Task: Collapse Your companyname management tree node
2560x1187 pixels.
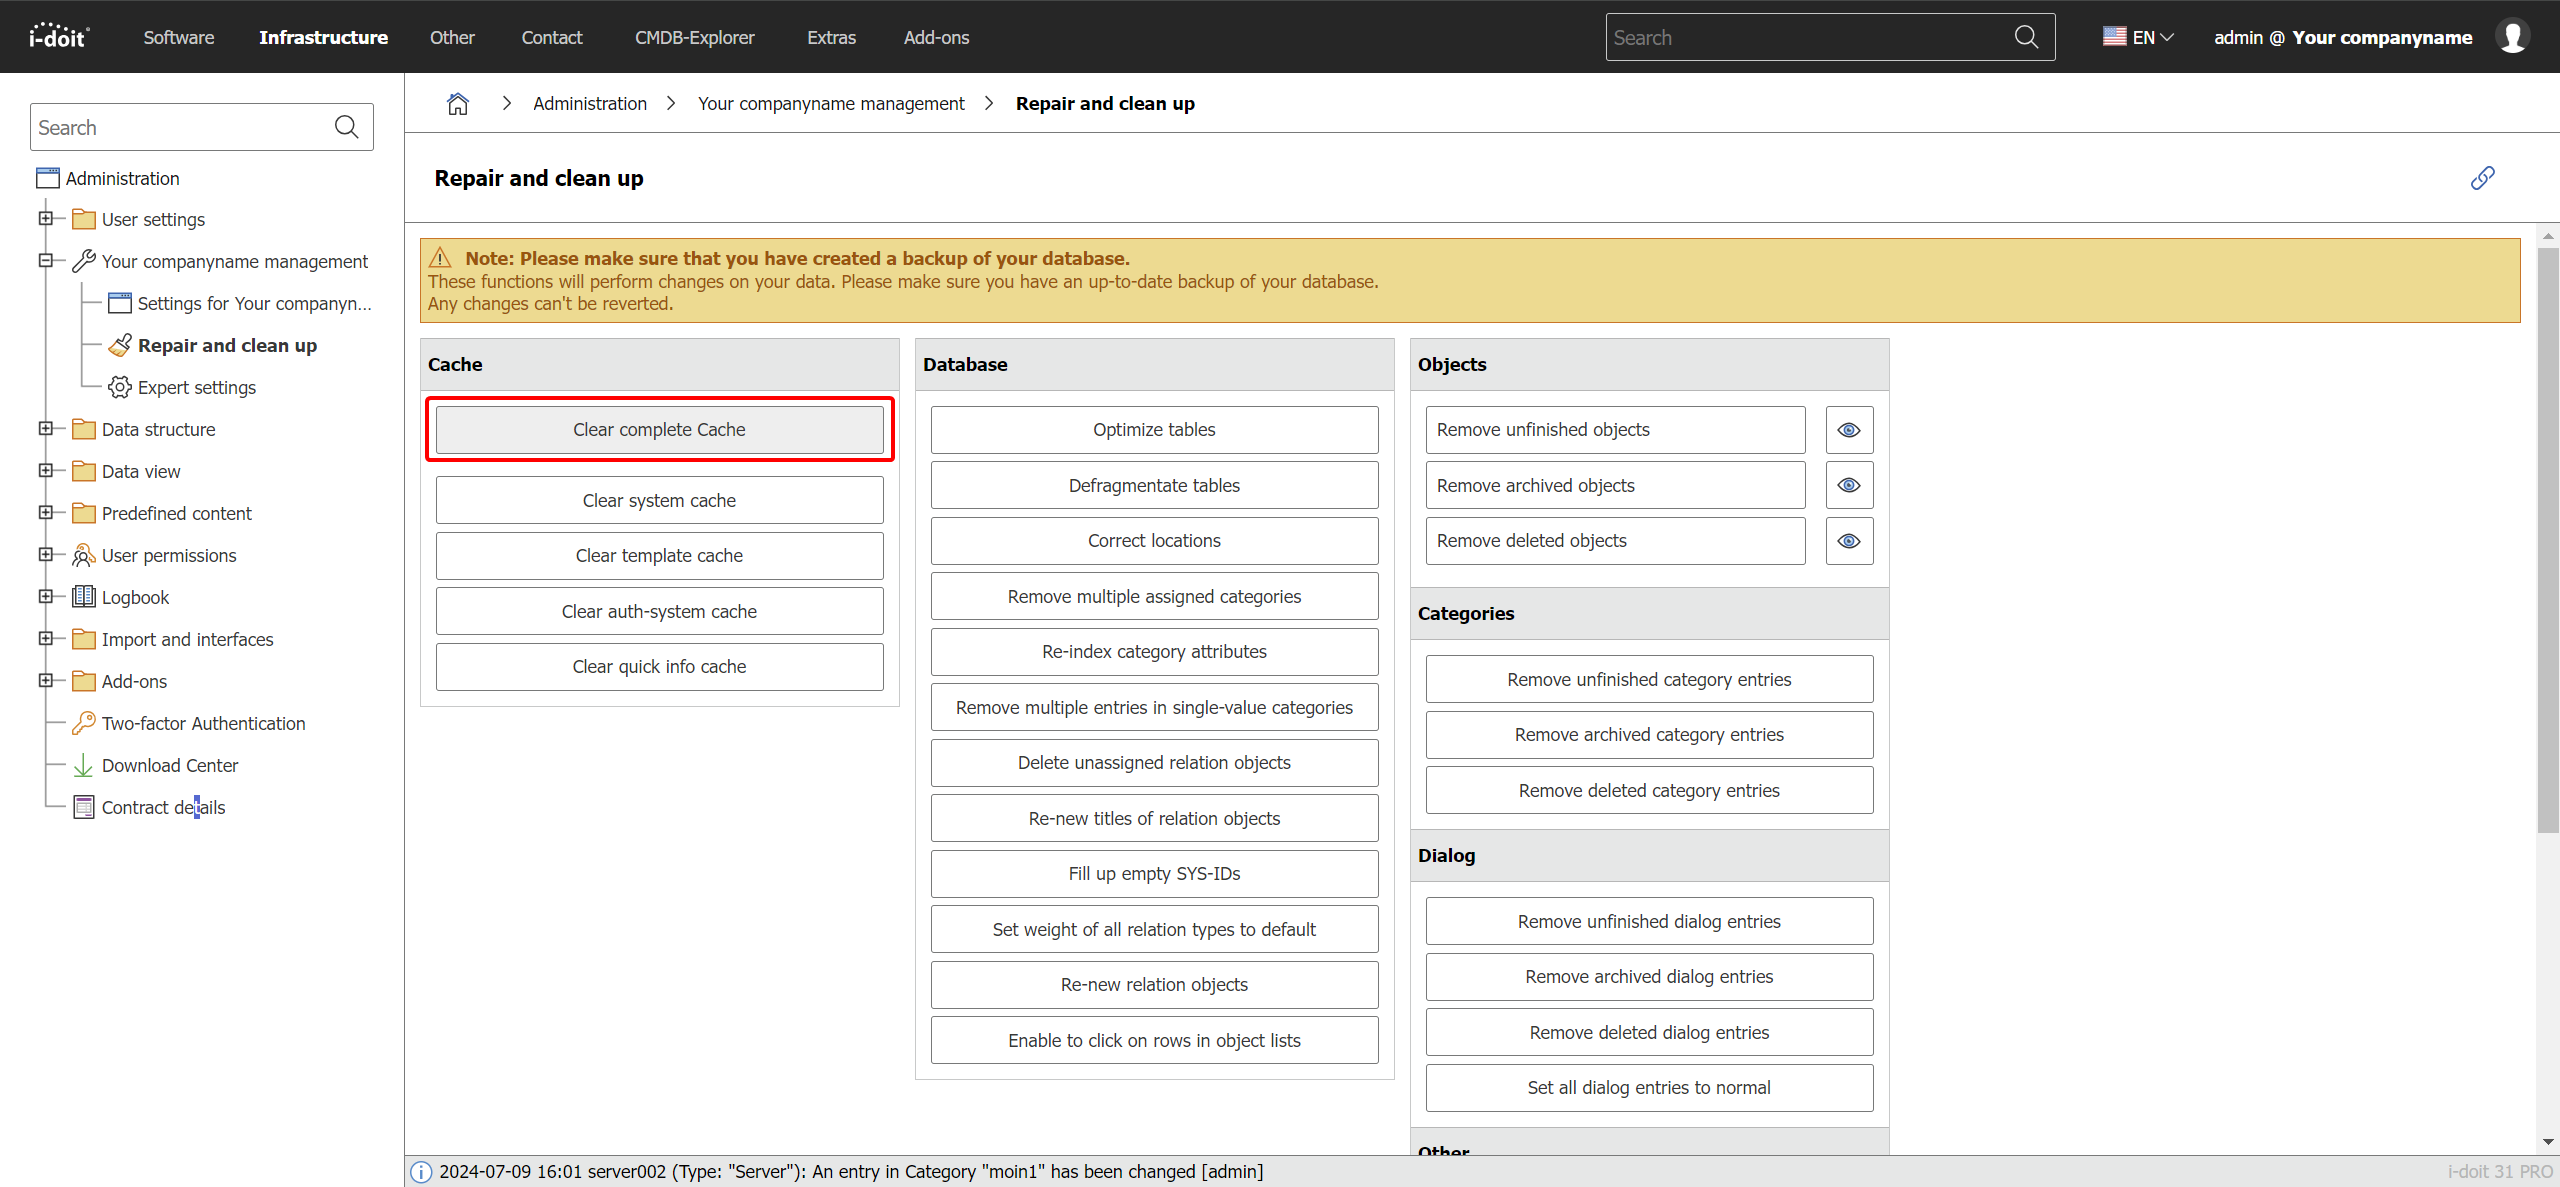Action: [x=45, y=260]
